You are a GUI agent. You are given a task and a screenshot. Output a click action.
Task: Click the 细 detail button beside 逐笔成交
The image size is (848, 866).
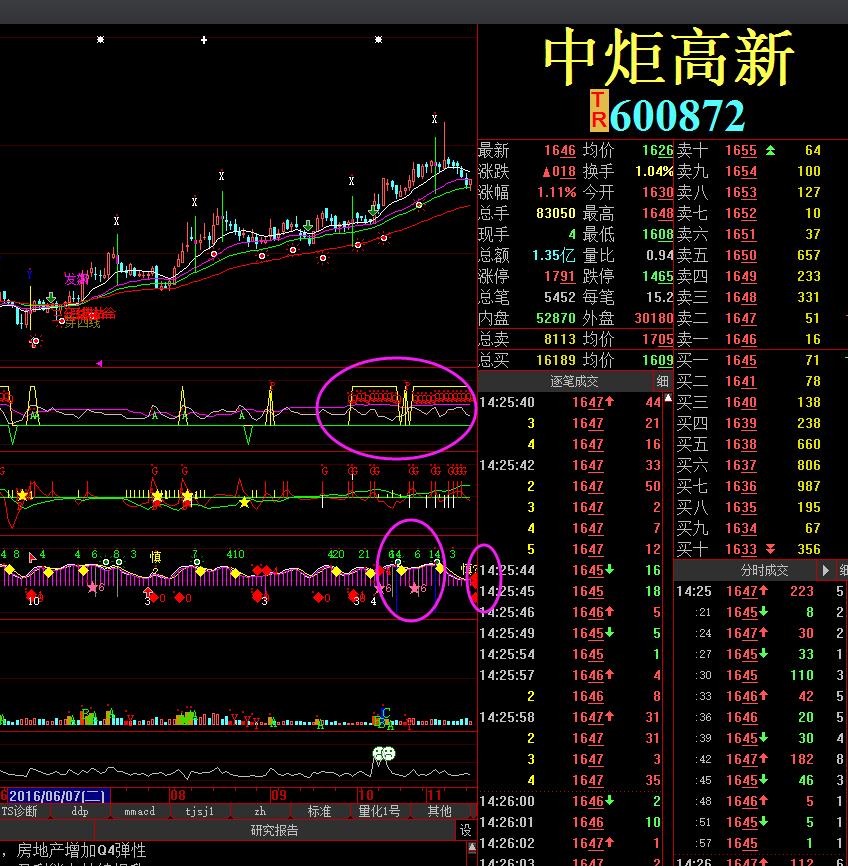click(662, 381)
